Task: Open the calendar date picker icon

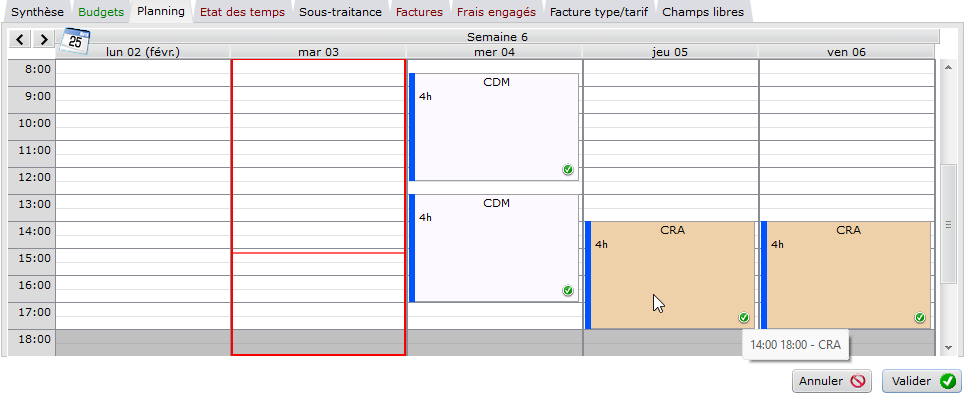Action: (75, 41)
